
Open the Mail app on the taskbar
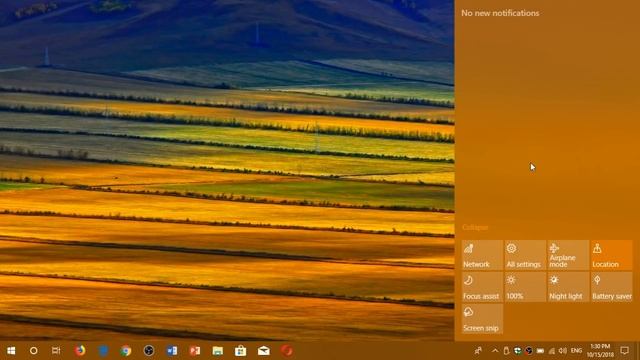(x=263, y=351)
